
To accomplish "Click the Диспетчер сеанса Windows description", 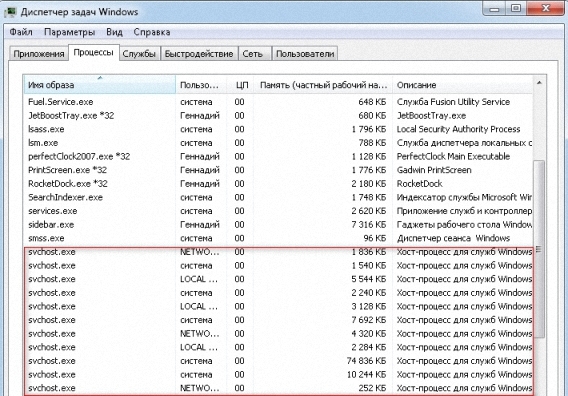I will point(453,238).
